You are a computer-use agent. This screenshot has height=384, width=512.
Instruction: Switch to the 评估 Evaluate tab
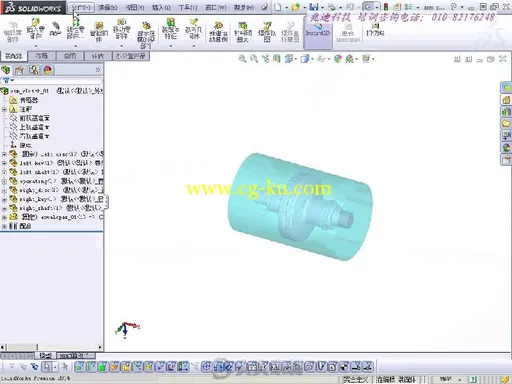[x=98, y=56]
